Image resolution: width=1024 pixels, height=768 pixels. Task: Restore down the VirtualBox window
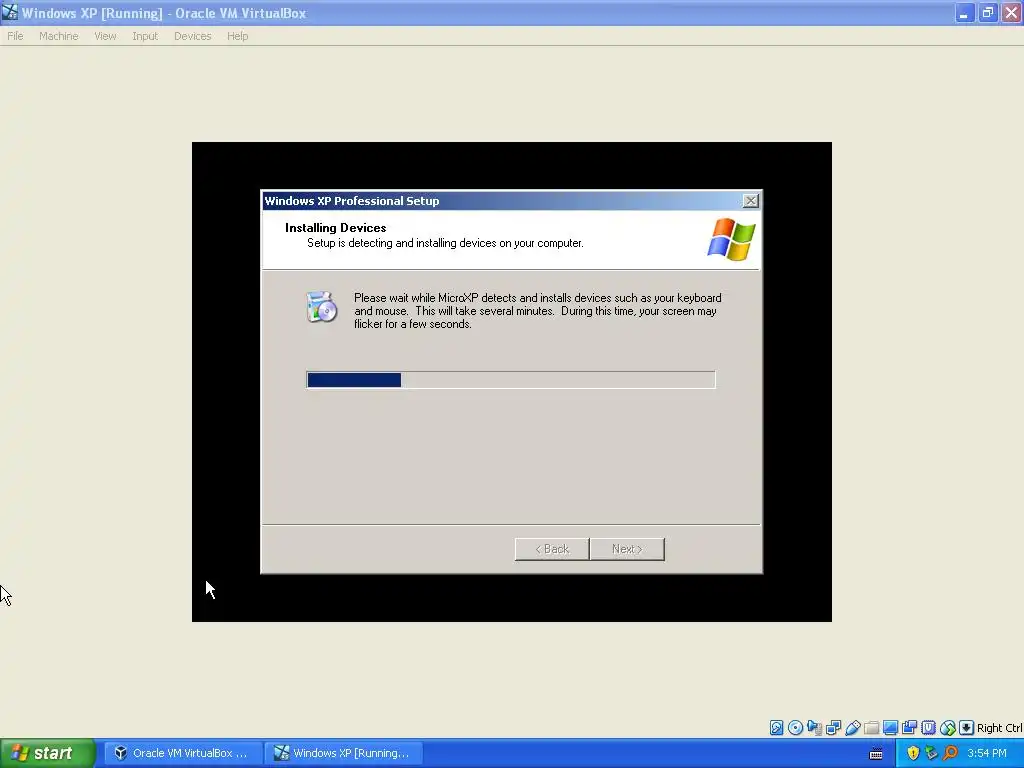(x=988, y=12)
